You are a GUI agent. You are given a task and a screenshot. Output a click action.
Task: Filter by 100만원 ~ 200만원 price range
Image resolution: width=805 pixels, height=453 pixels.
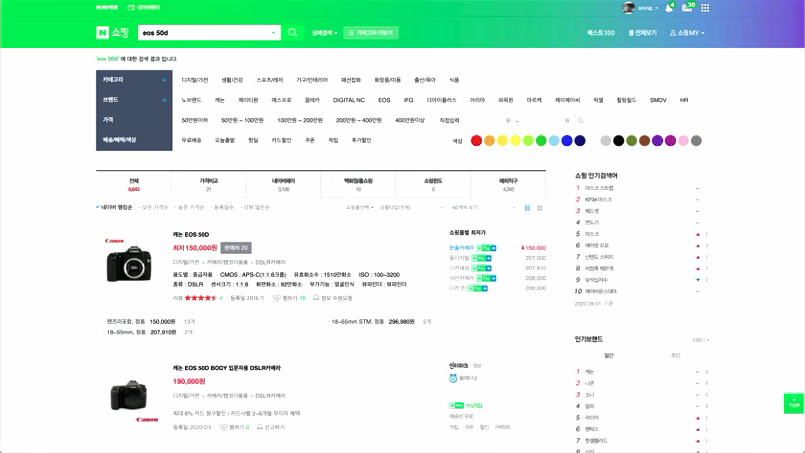point(300,120)
